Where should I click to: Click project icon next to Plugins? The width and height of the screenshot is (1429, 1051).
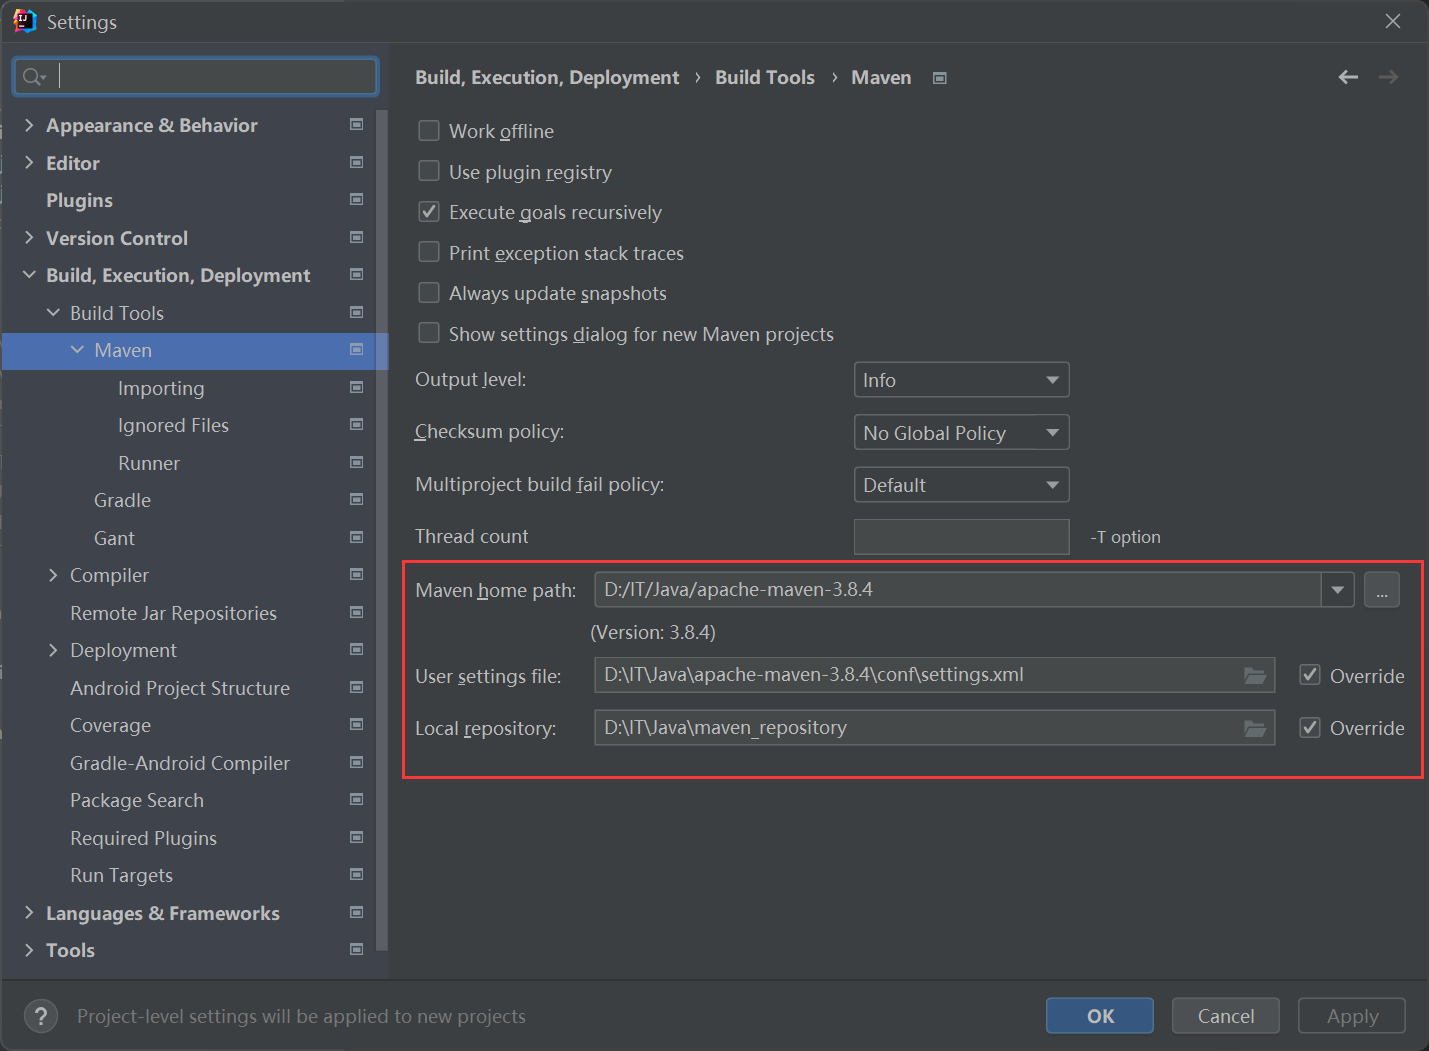pyautogui.click(x=356, y=199)
